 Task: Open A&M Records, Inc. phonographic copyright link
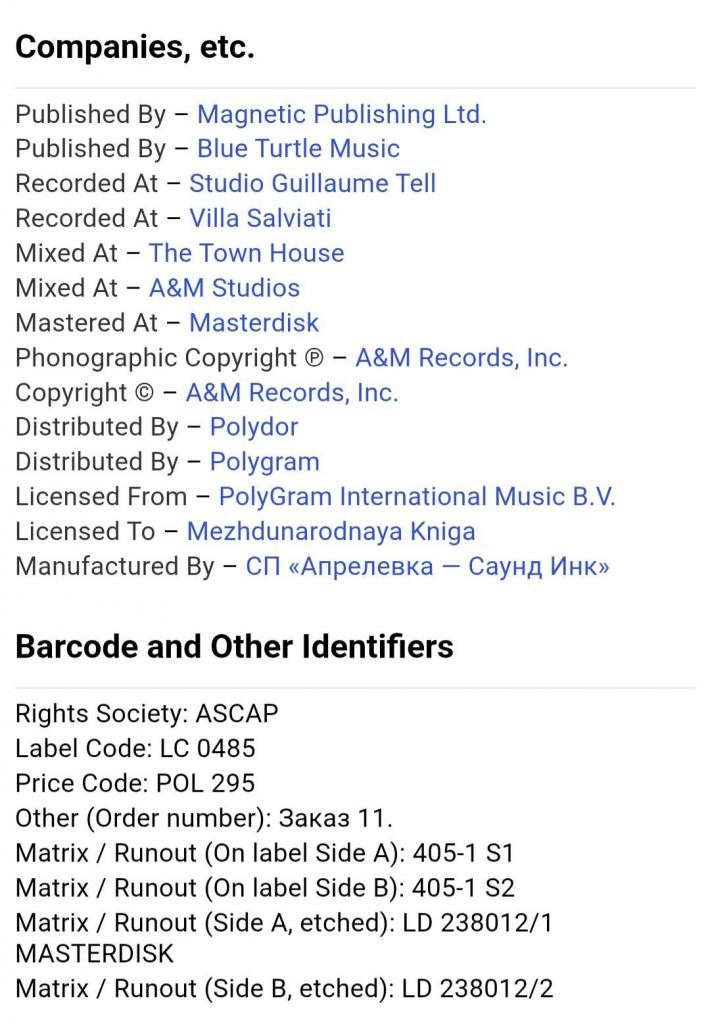(x=461, y=358)
